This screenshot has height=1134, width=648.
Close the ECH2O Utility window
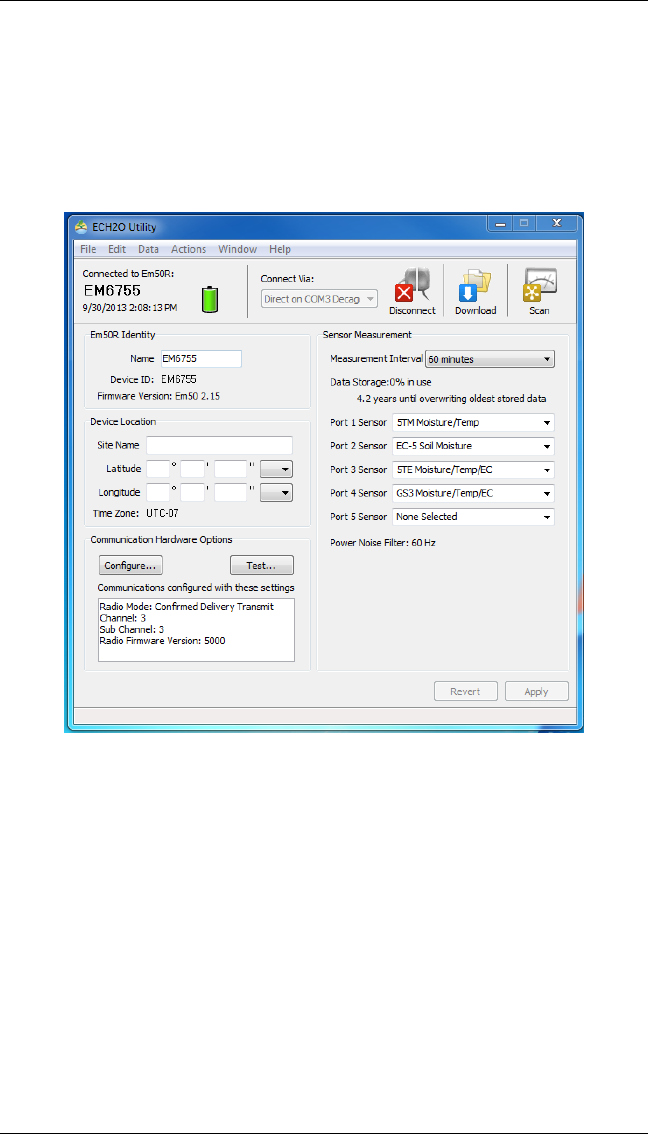coord(557,225)
